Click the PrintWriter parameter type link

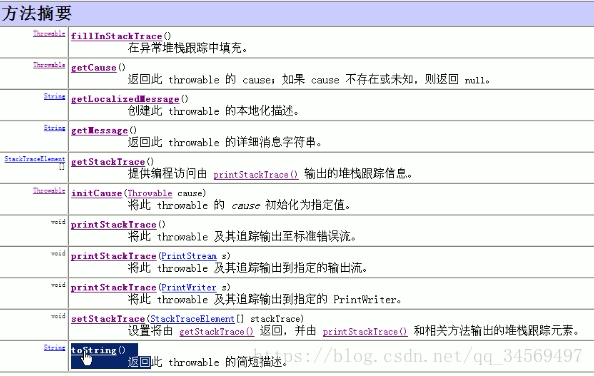click(189, 287)
